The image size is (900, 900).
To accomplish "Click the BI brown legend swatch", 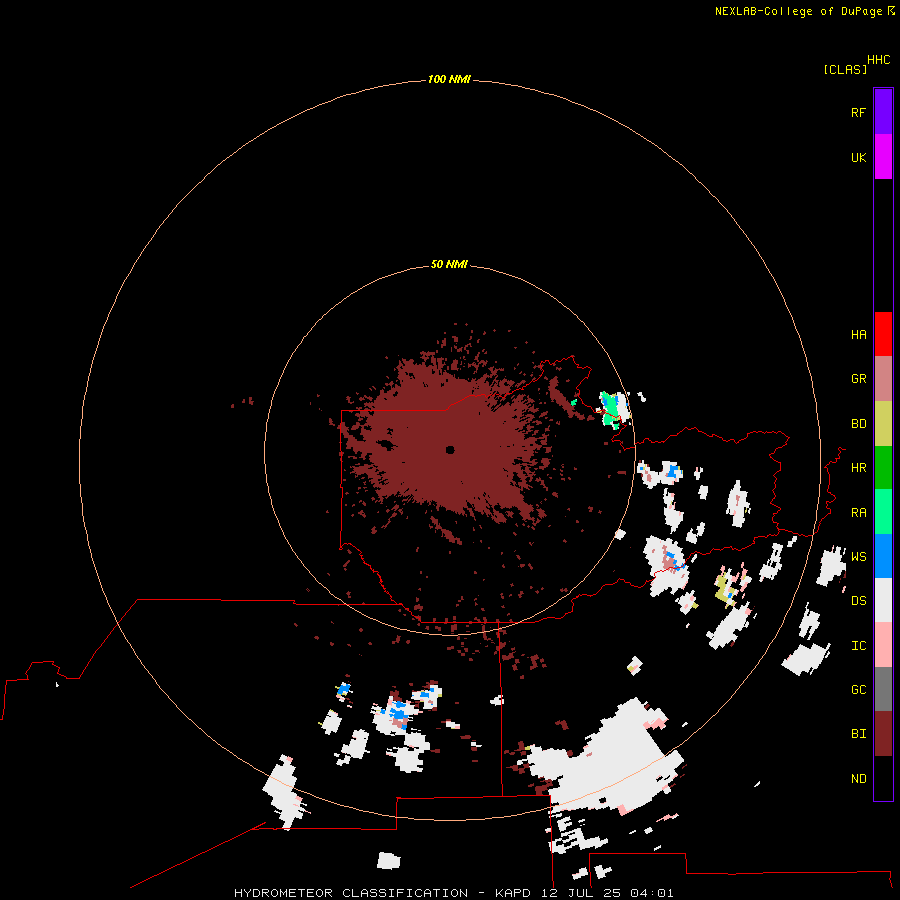I will (x=883, y=734).
